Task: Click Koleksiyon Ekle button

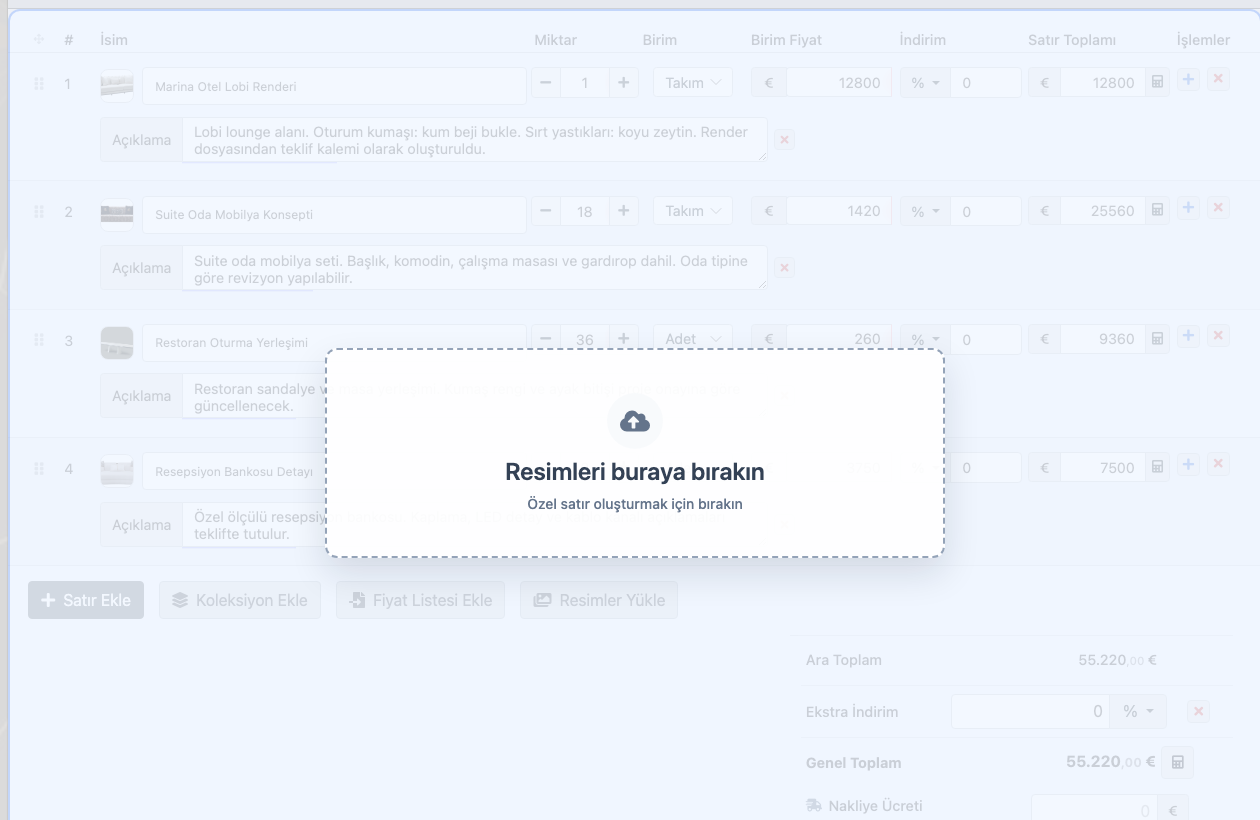Action: pos(240,600)
